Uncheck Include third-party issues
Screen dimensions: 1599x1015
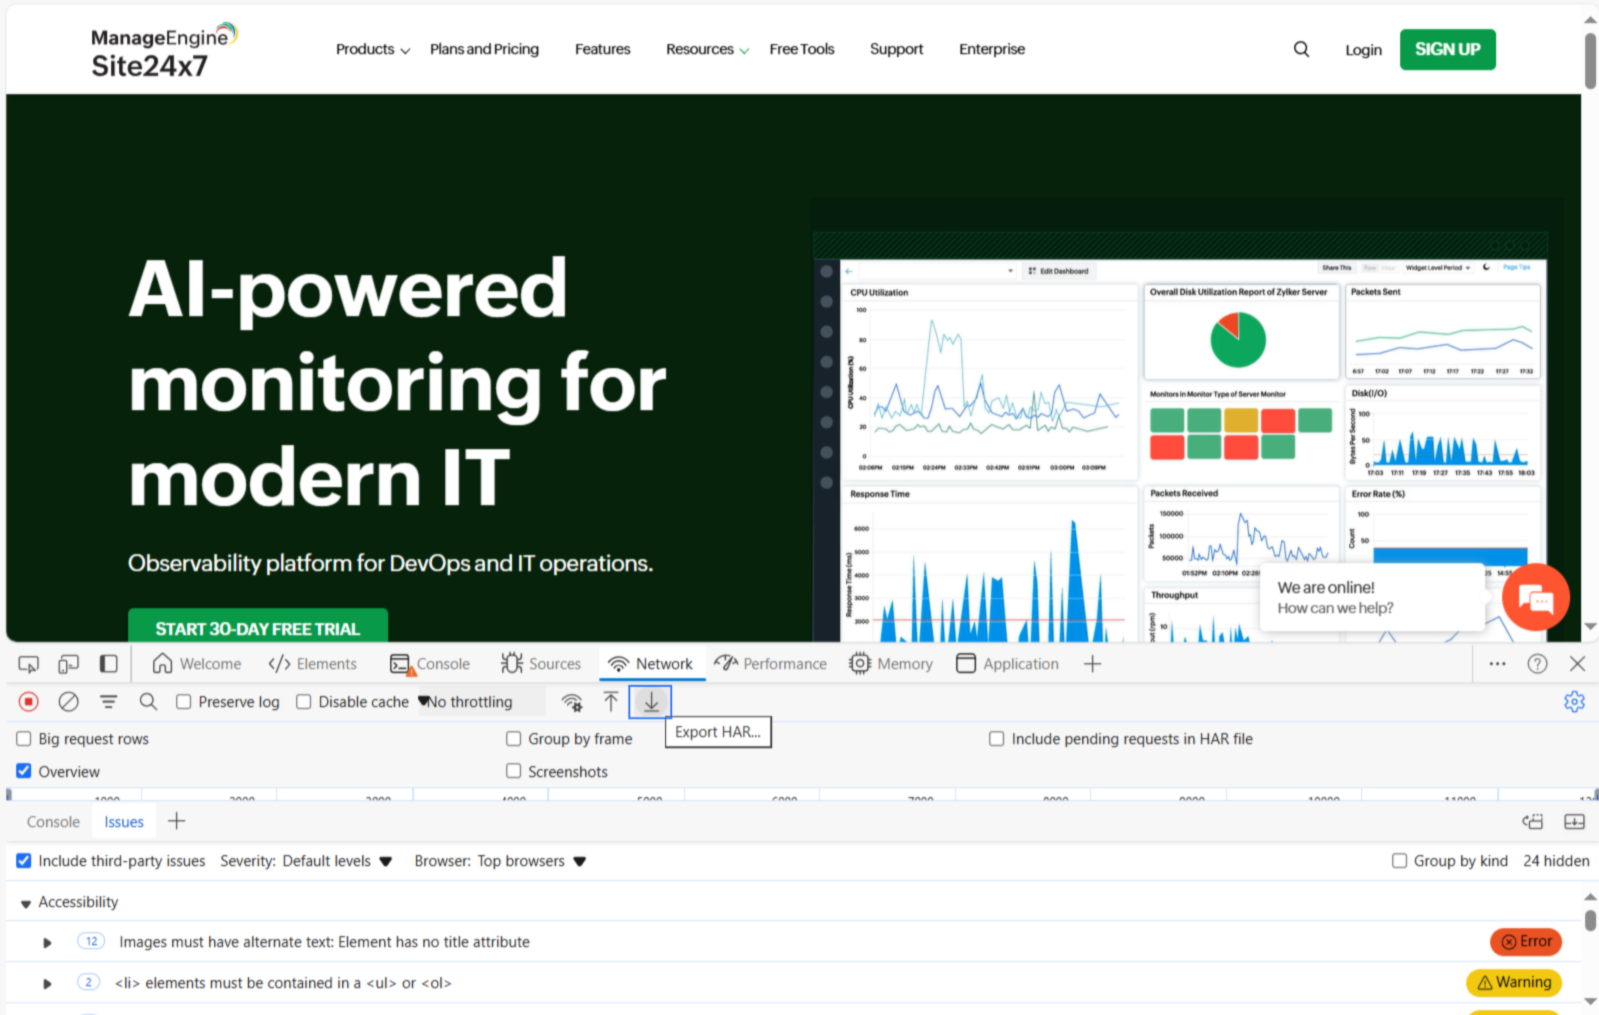click(x=24, y=861)
